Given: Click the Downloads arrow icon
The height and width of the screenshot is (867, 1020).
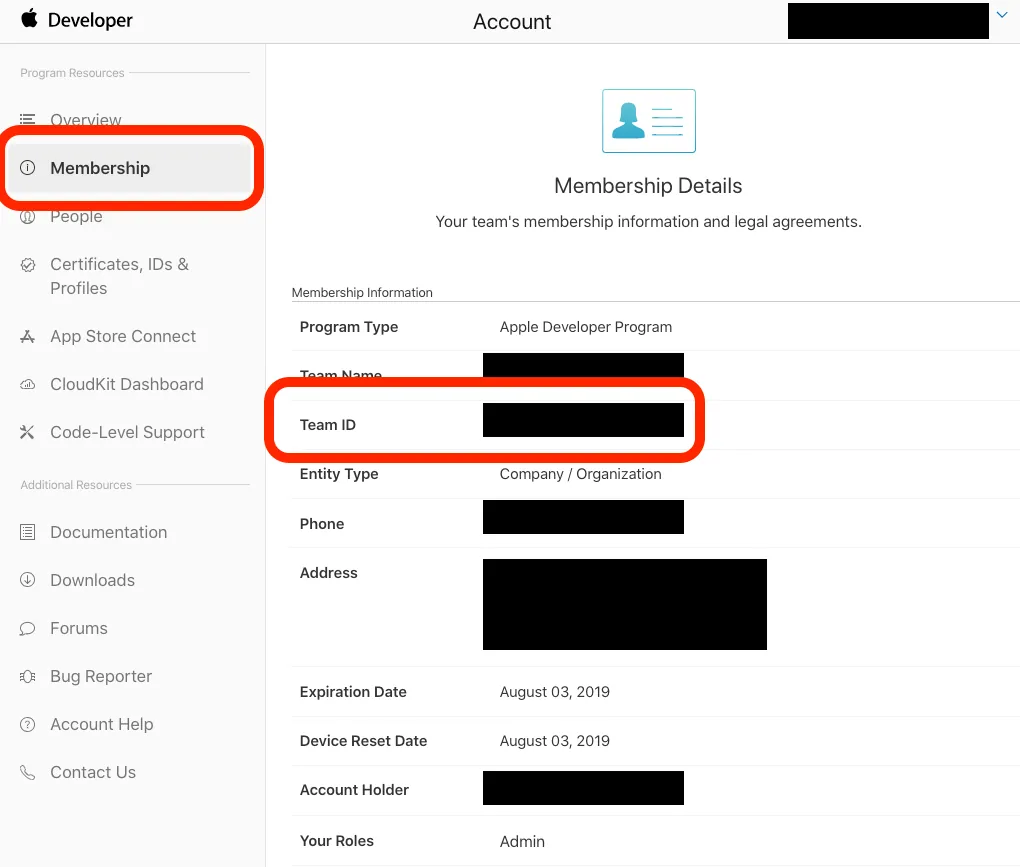Looking at the screenshot, I should (x=28, y=581).
